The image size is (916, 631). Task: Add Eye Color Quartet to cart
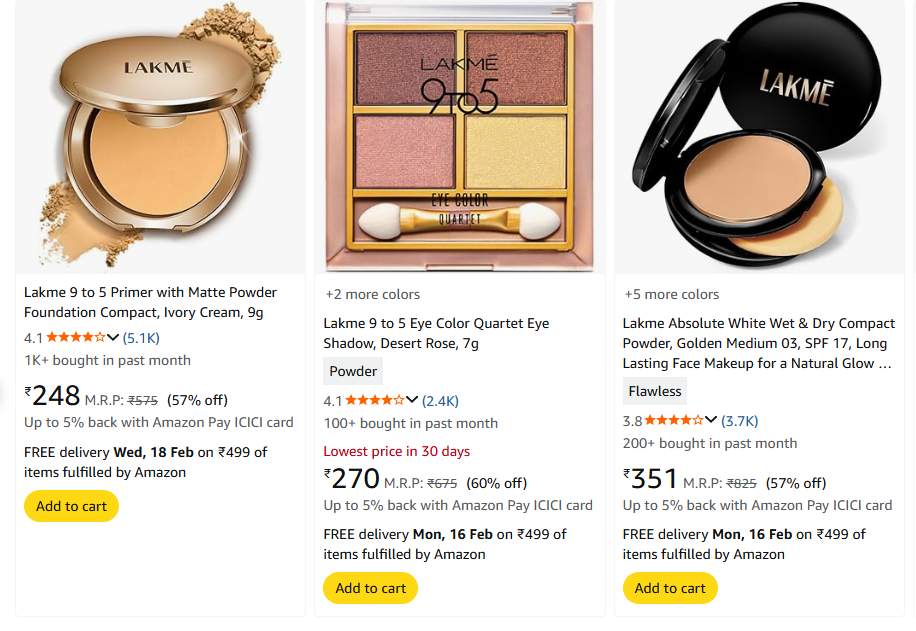371,588
